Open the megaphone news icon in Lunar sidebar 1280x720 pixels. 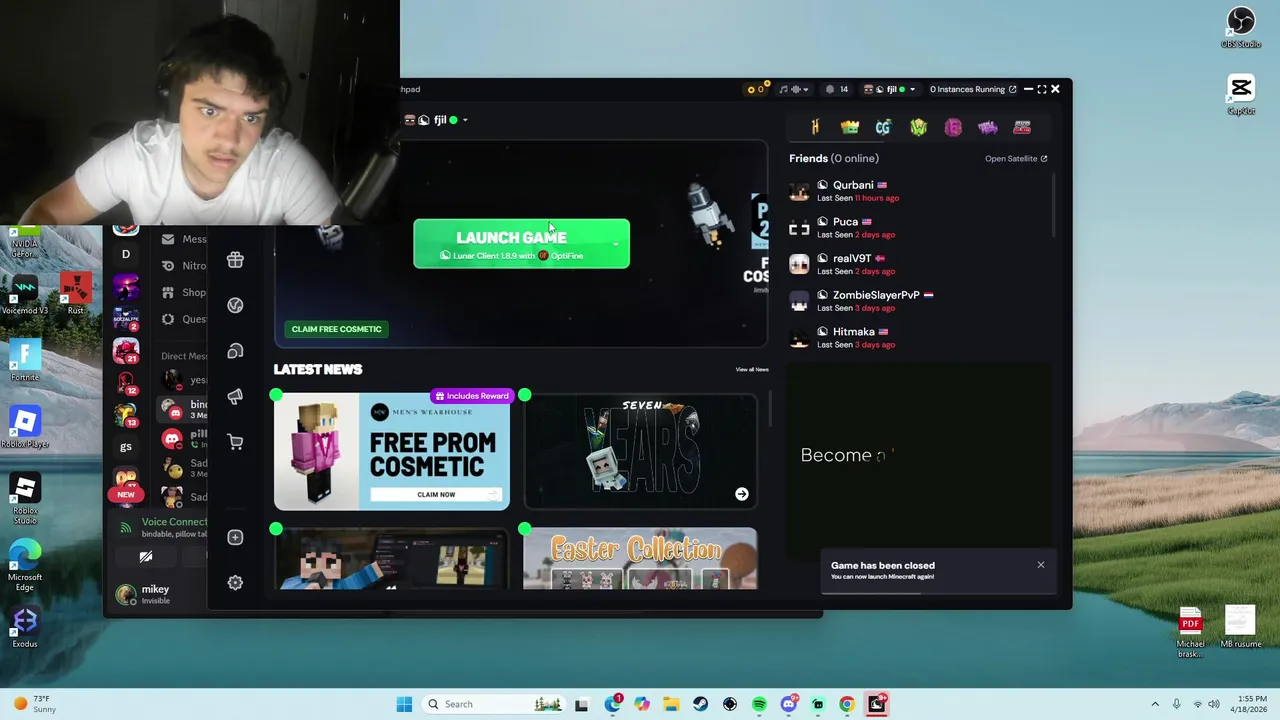[x=235, y=397]
